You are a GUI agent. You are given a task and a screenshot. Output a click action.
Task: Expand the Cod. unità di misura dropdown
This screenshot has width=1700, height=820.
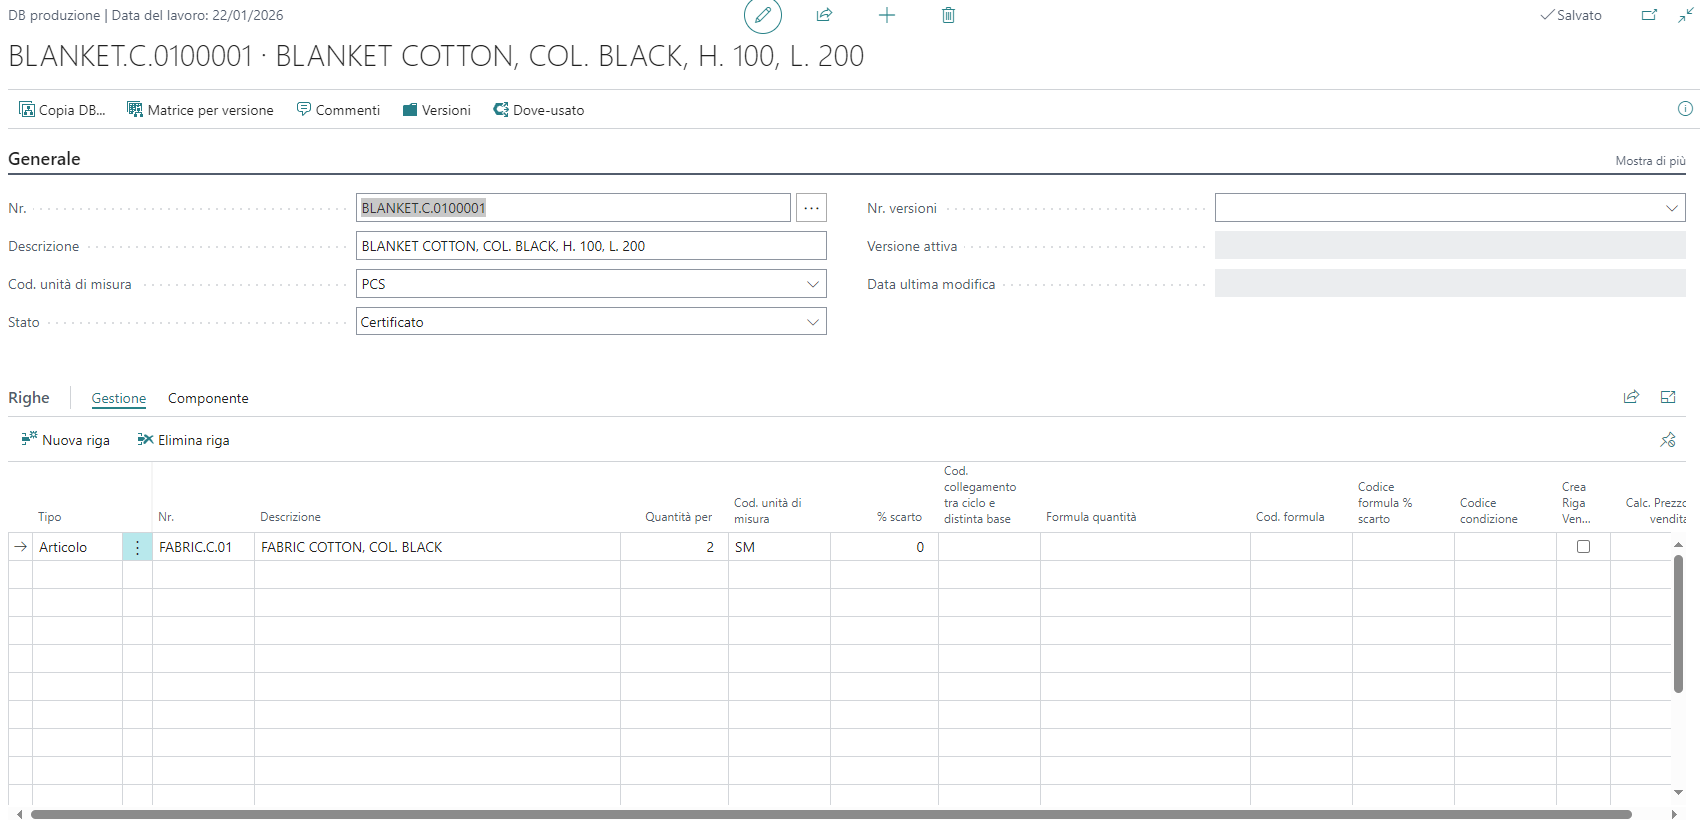(x=813, y=284)
